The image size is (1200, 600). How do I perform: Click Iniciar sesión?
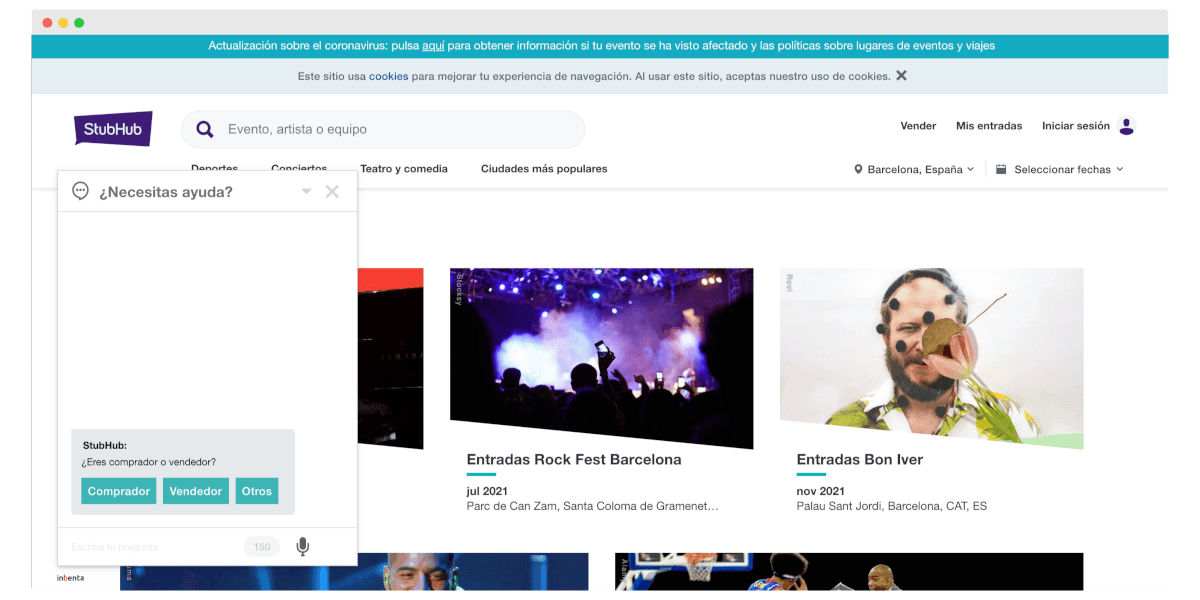click(x=1078, y=126)
